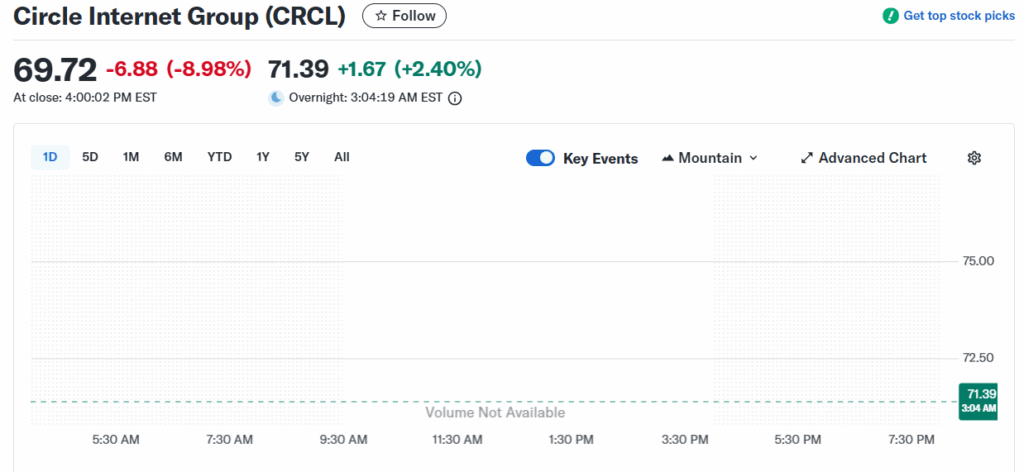Select the 1D time range tab
Screen dimensions: 1024x472
(50, 157)
